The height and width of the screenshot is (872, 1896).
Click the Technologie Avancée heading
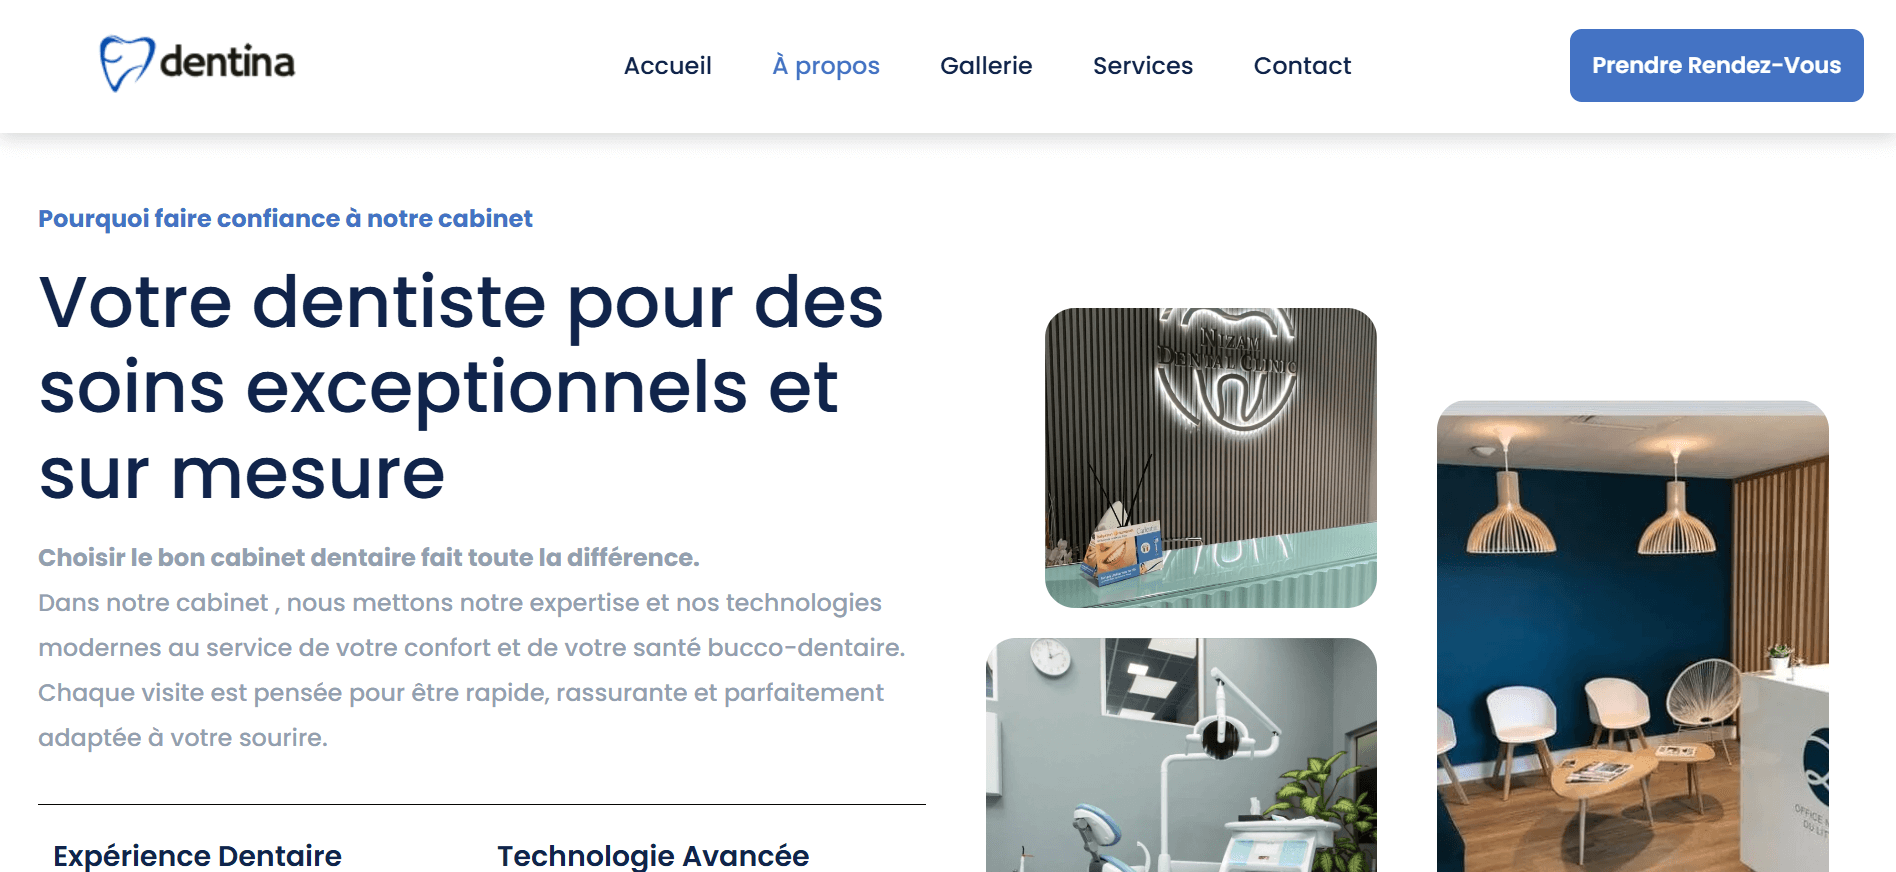click(653, 856)
